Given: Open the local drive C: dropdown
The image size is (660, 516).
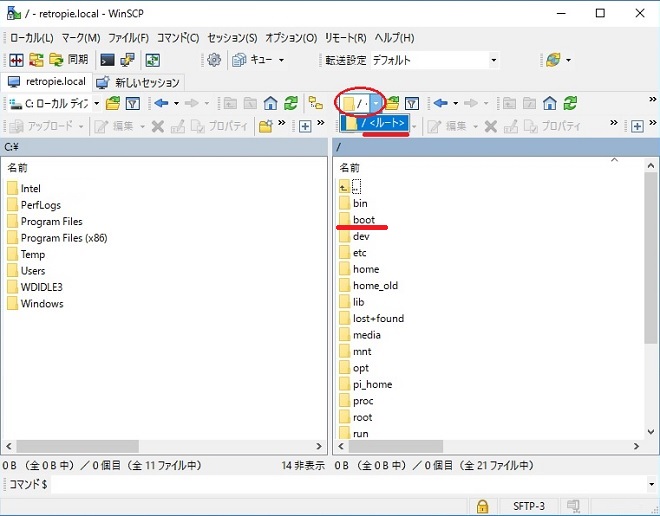Looking at the screenshot, I should 96,103.
